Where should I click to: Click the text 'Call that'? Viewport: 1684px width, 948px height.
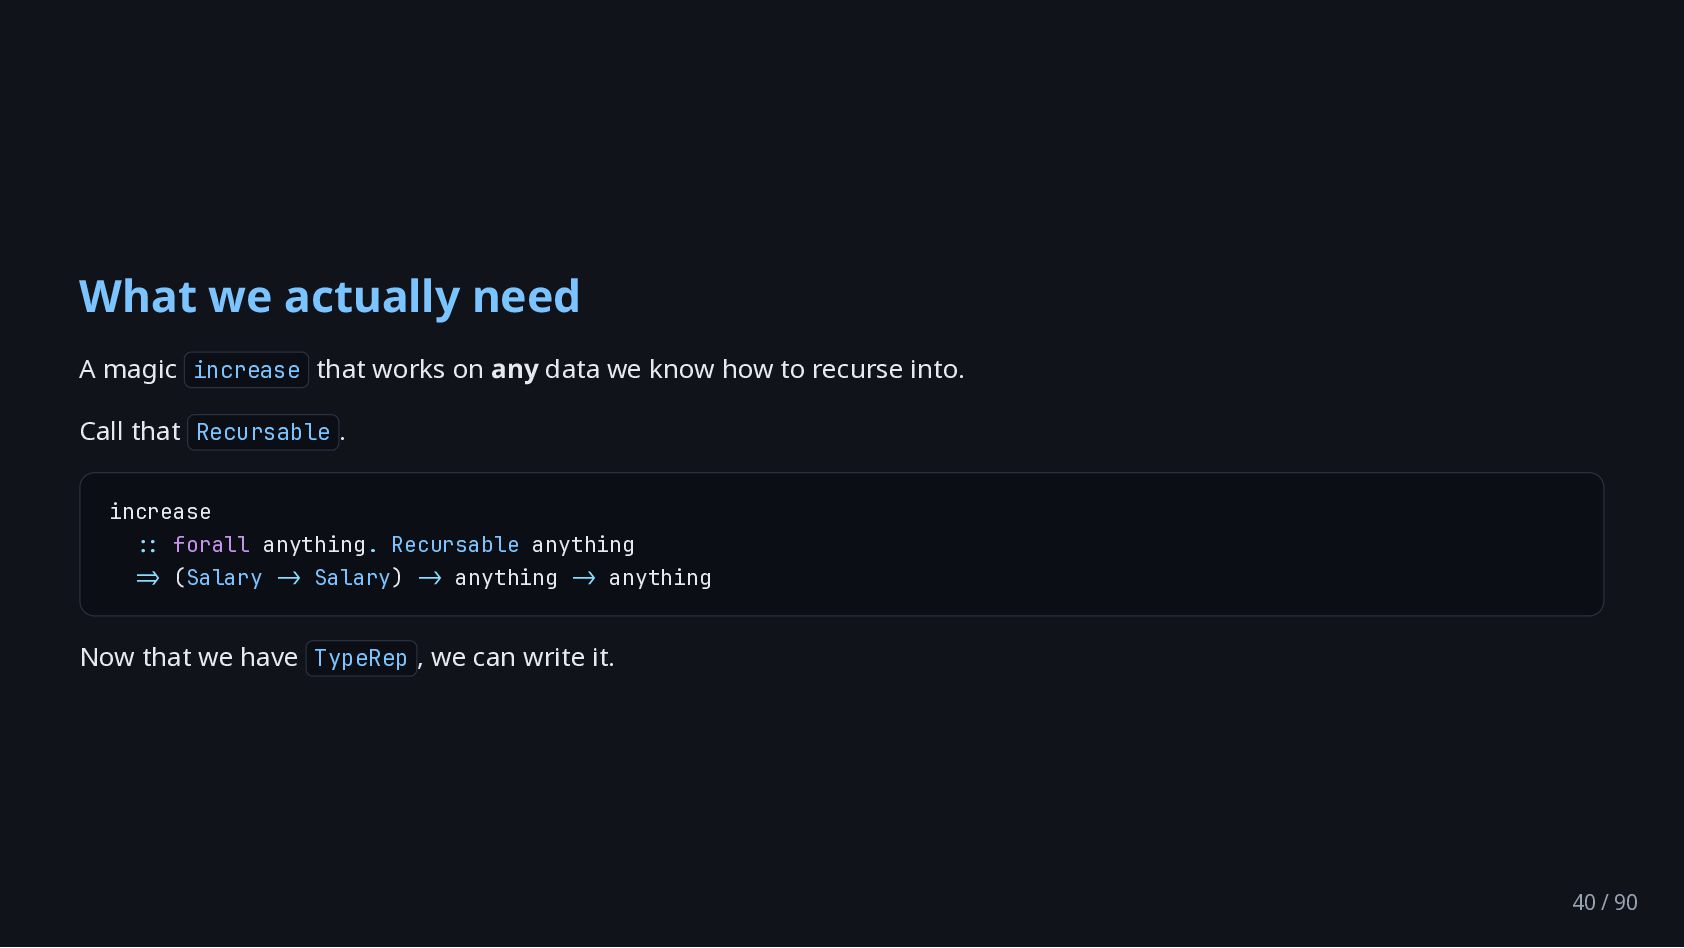coord(130,432)
